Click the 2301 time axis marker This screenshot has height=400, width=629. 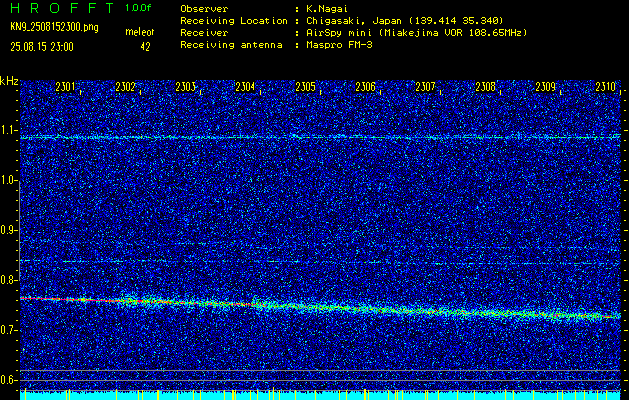(65, 87)
